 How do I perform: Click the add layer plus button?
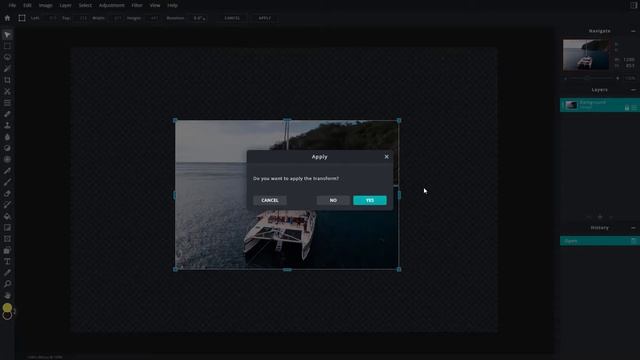600,217
